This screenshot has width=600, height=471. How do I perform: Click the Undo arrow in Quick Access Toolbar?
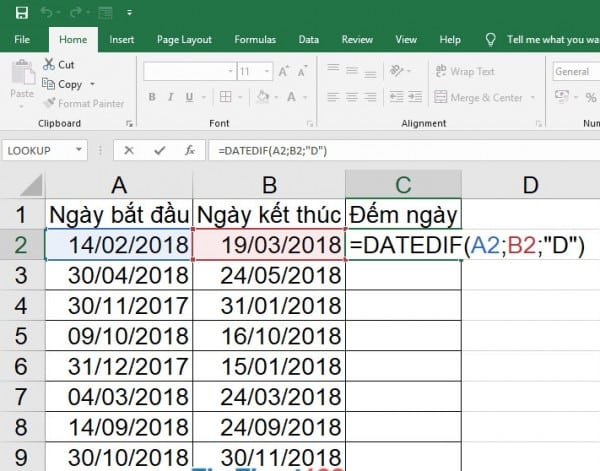[46, 13]
